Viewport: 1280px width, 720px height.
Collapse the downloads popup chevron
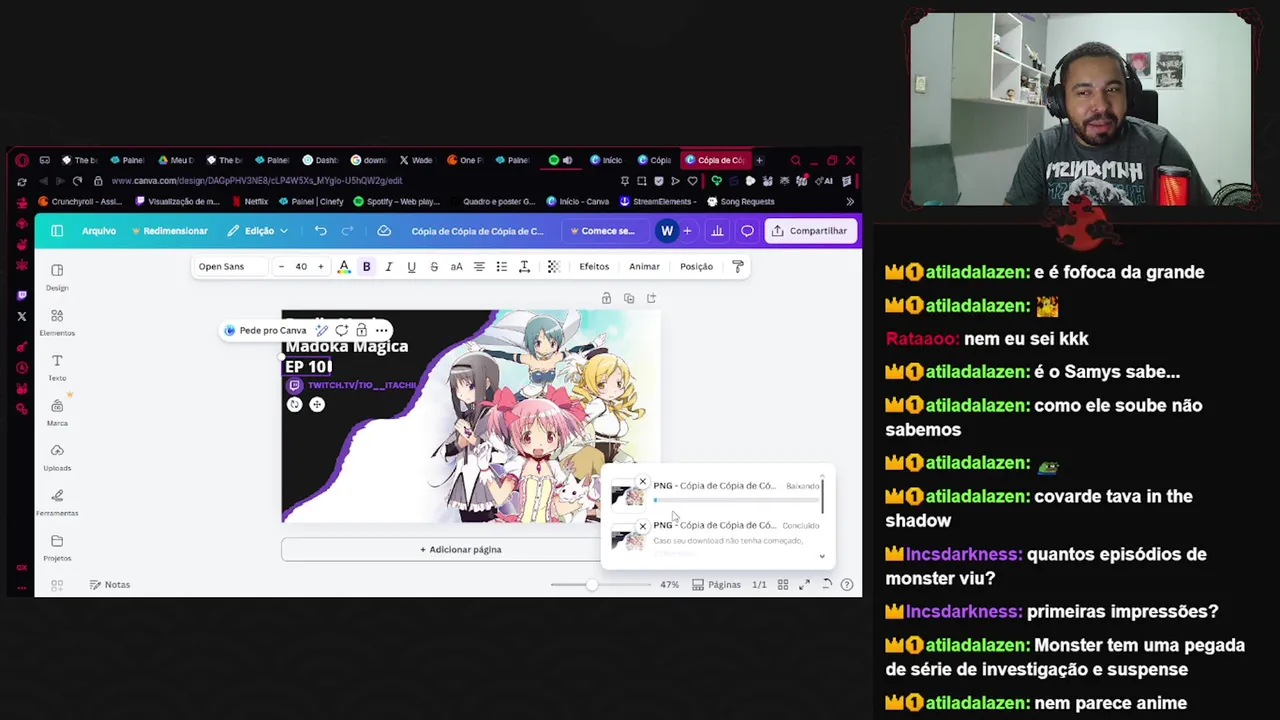(x=822, y=557)
